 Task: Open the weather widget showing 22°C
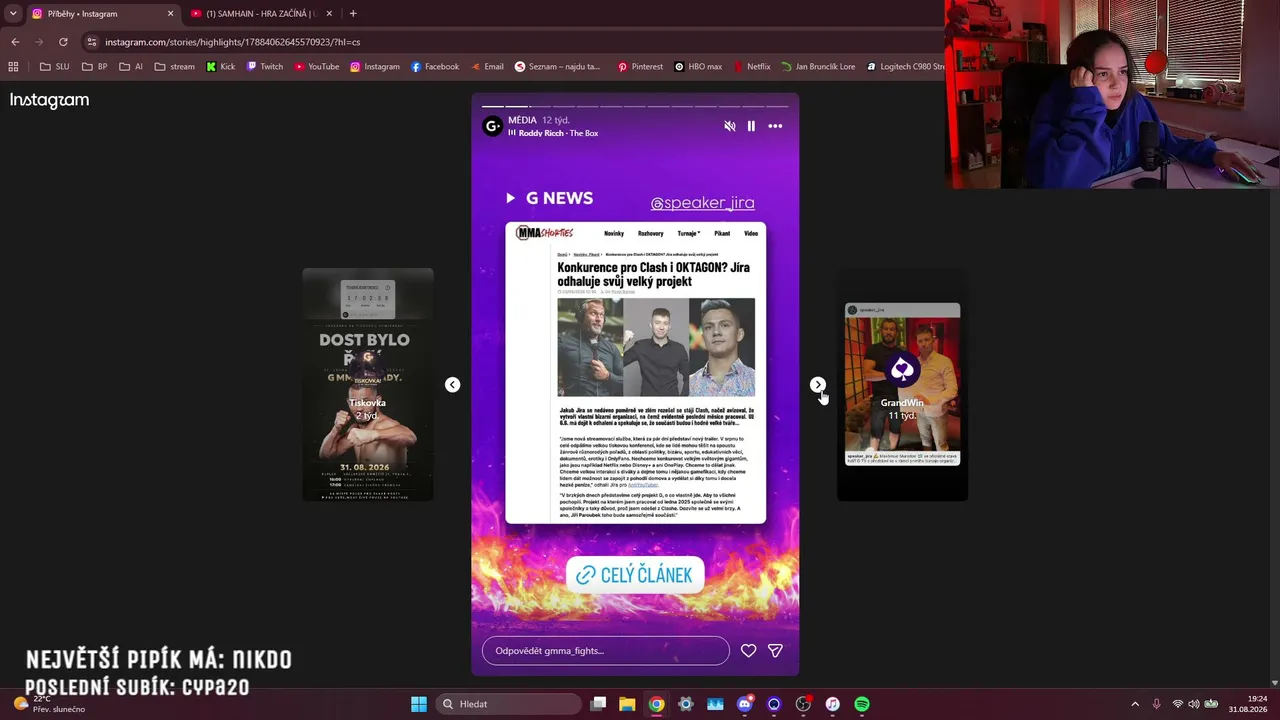coord(48,704)
